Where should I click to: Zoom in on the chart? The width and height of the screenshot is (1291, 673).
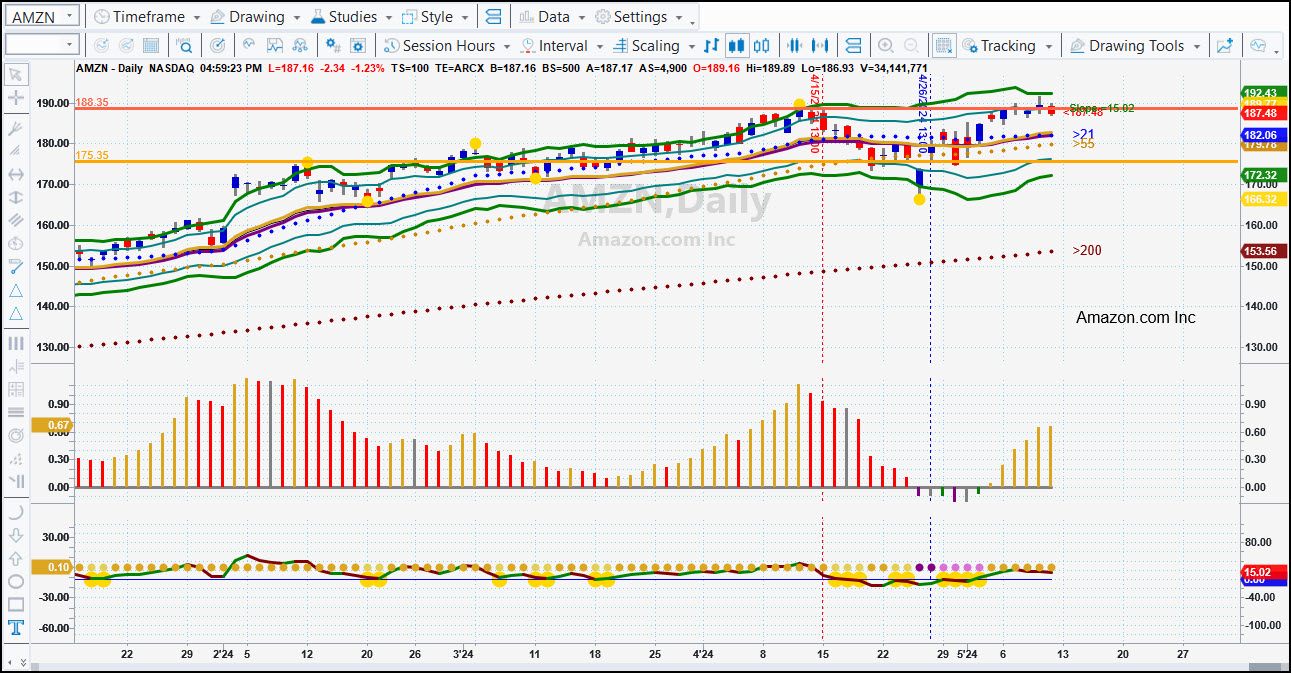click(885, 46)
